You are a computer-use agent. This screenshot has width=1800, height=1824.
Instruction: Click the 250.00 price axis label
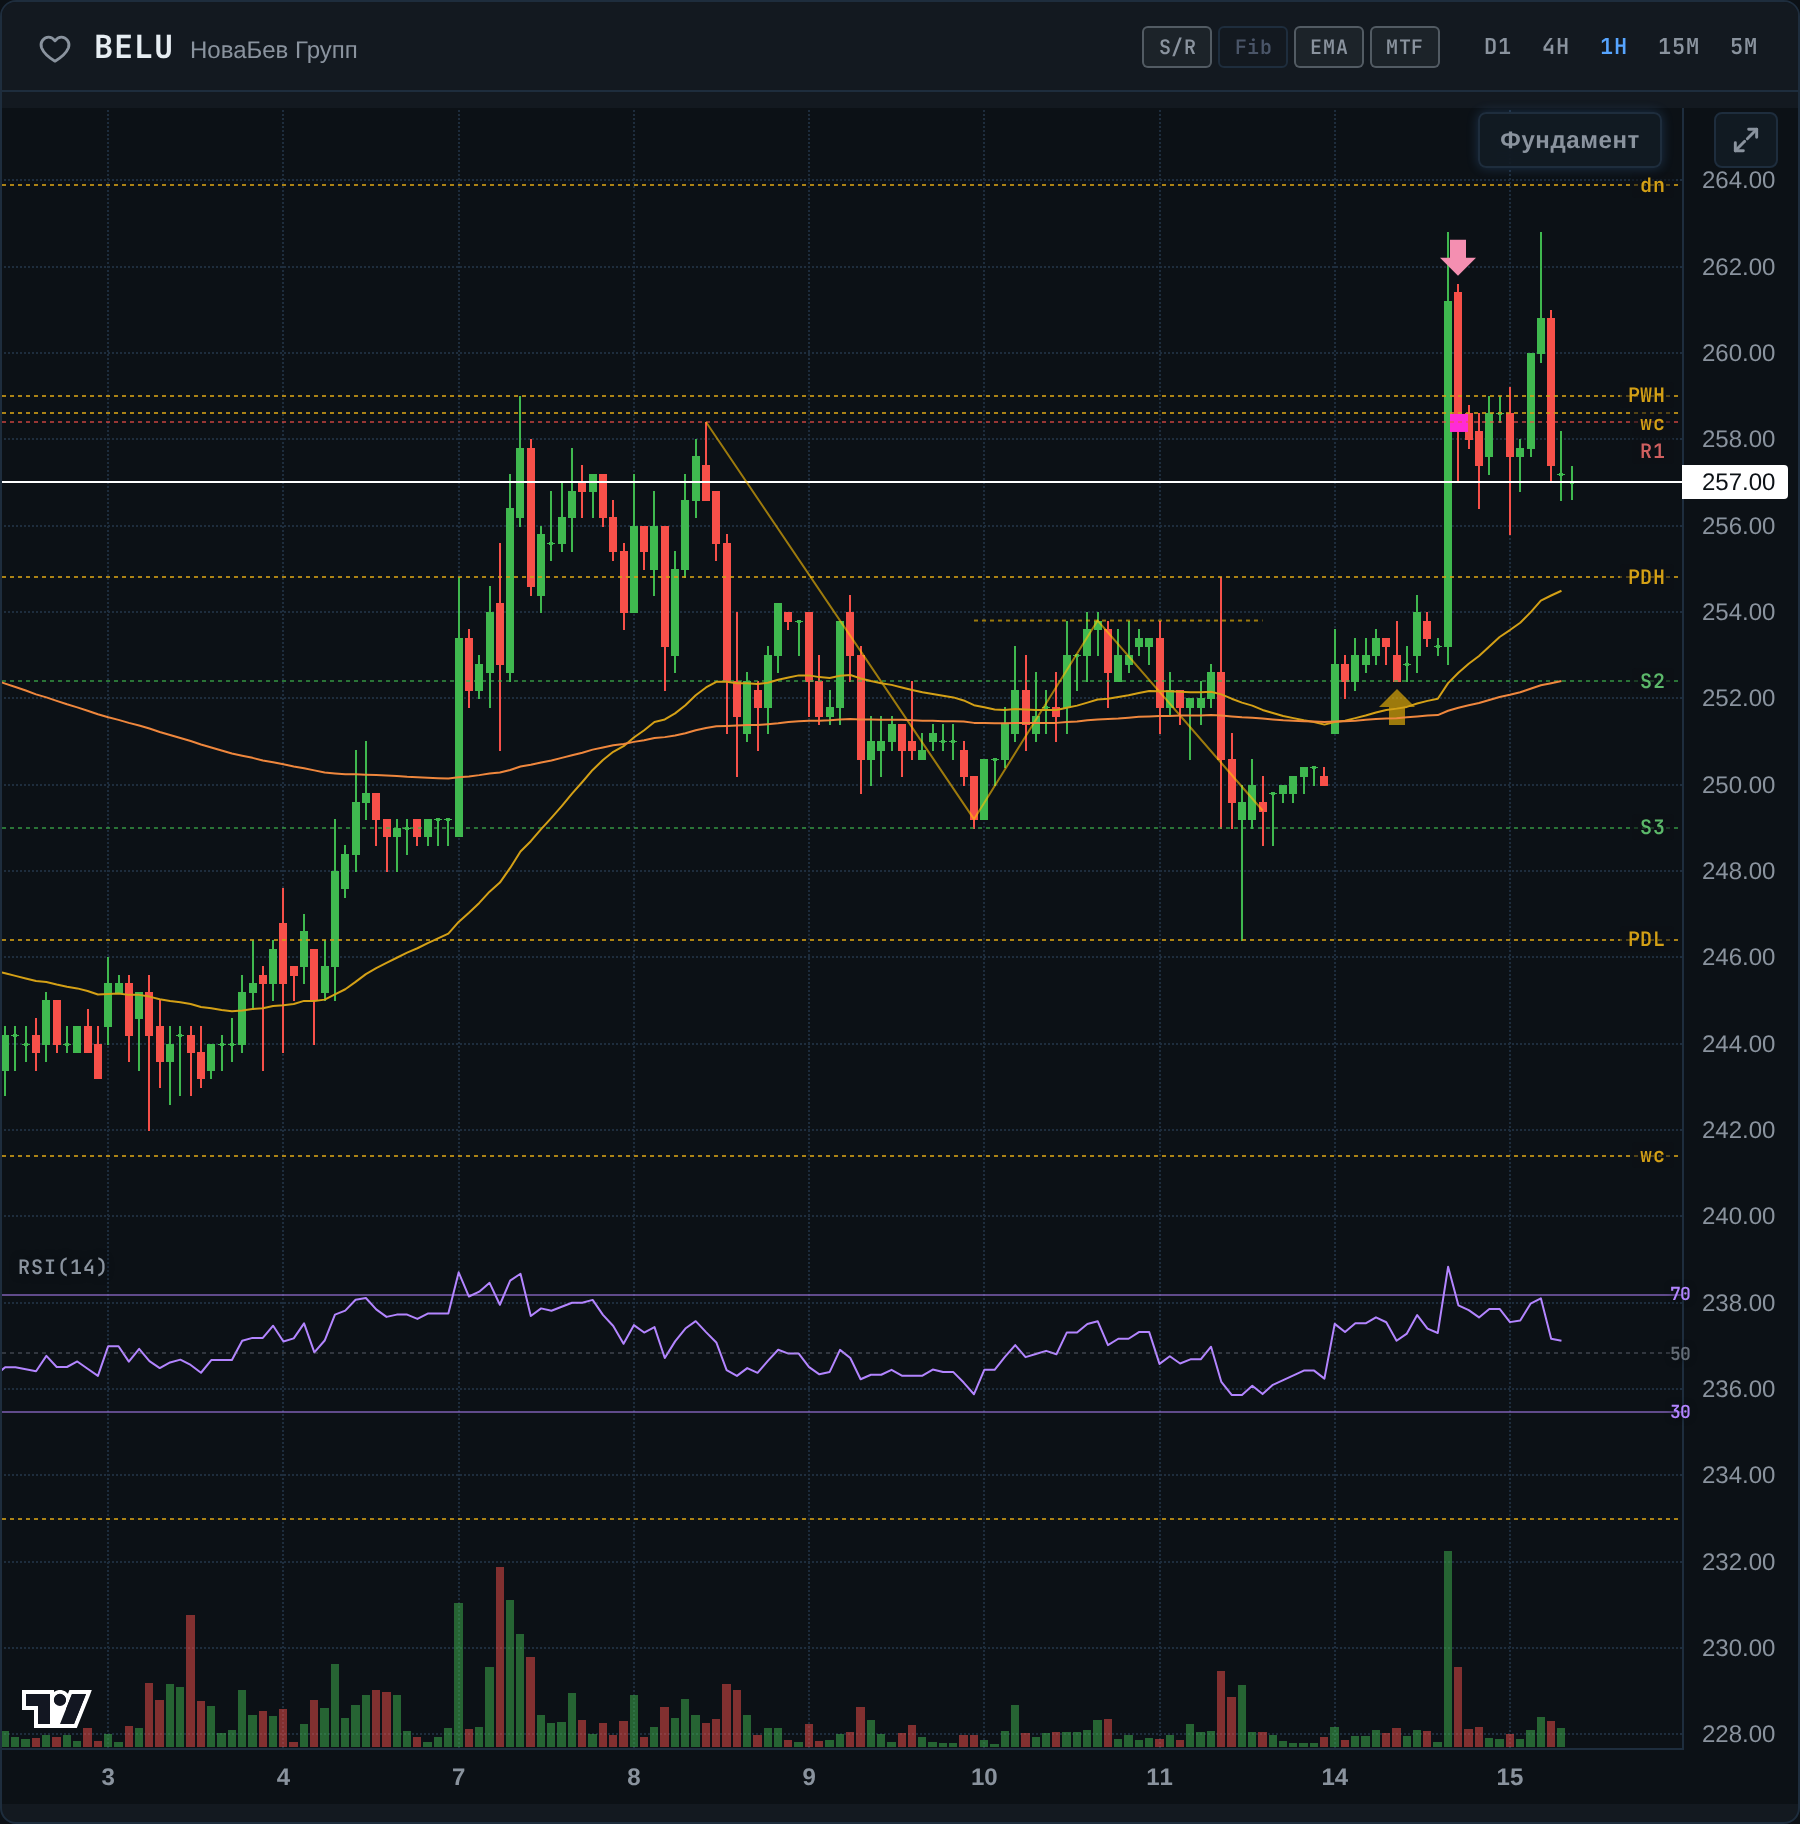[1738, 785]
